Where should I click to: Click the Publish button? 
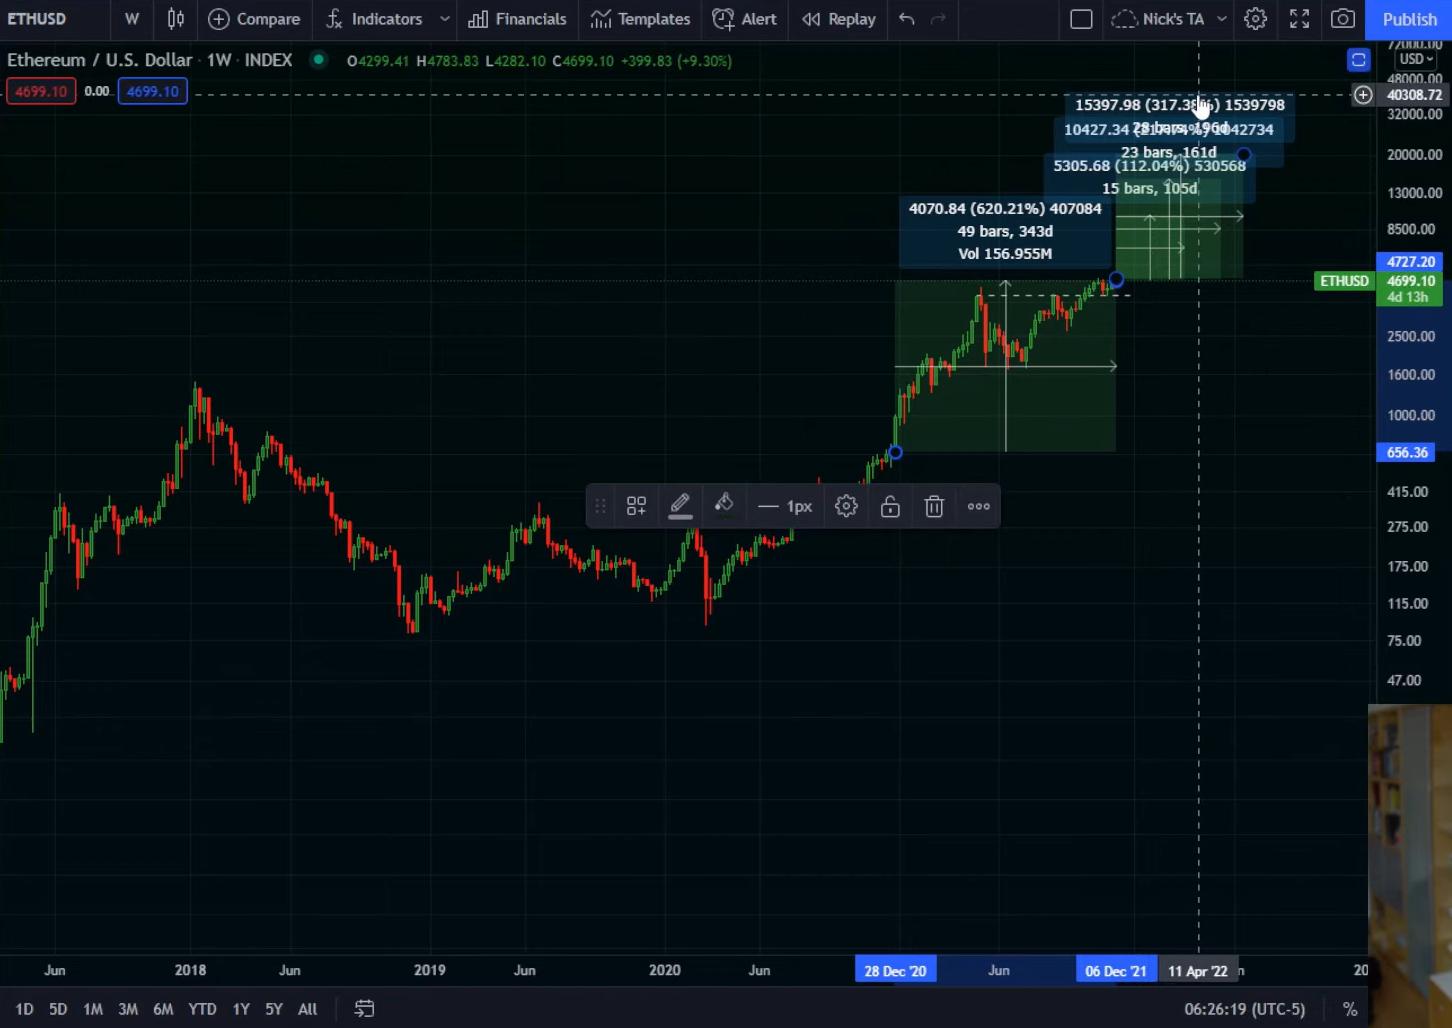point(1409,19)
